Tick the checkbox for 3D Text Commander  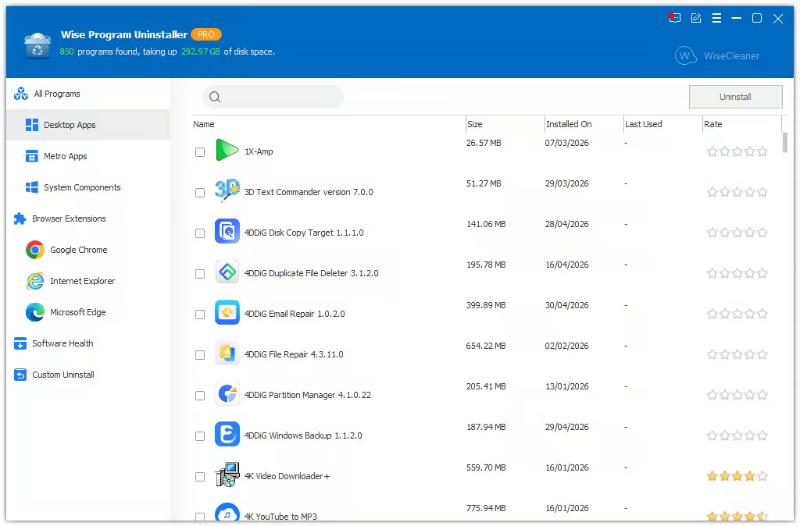(x=200, y=193)
